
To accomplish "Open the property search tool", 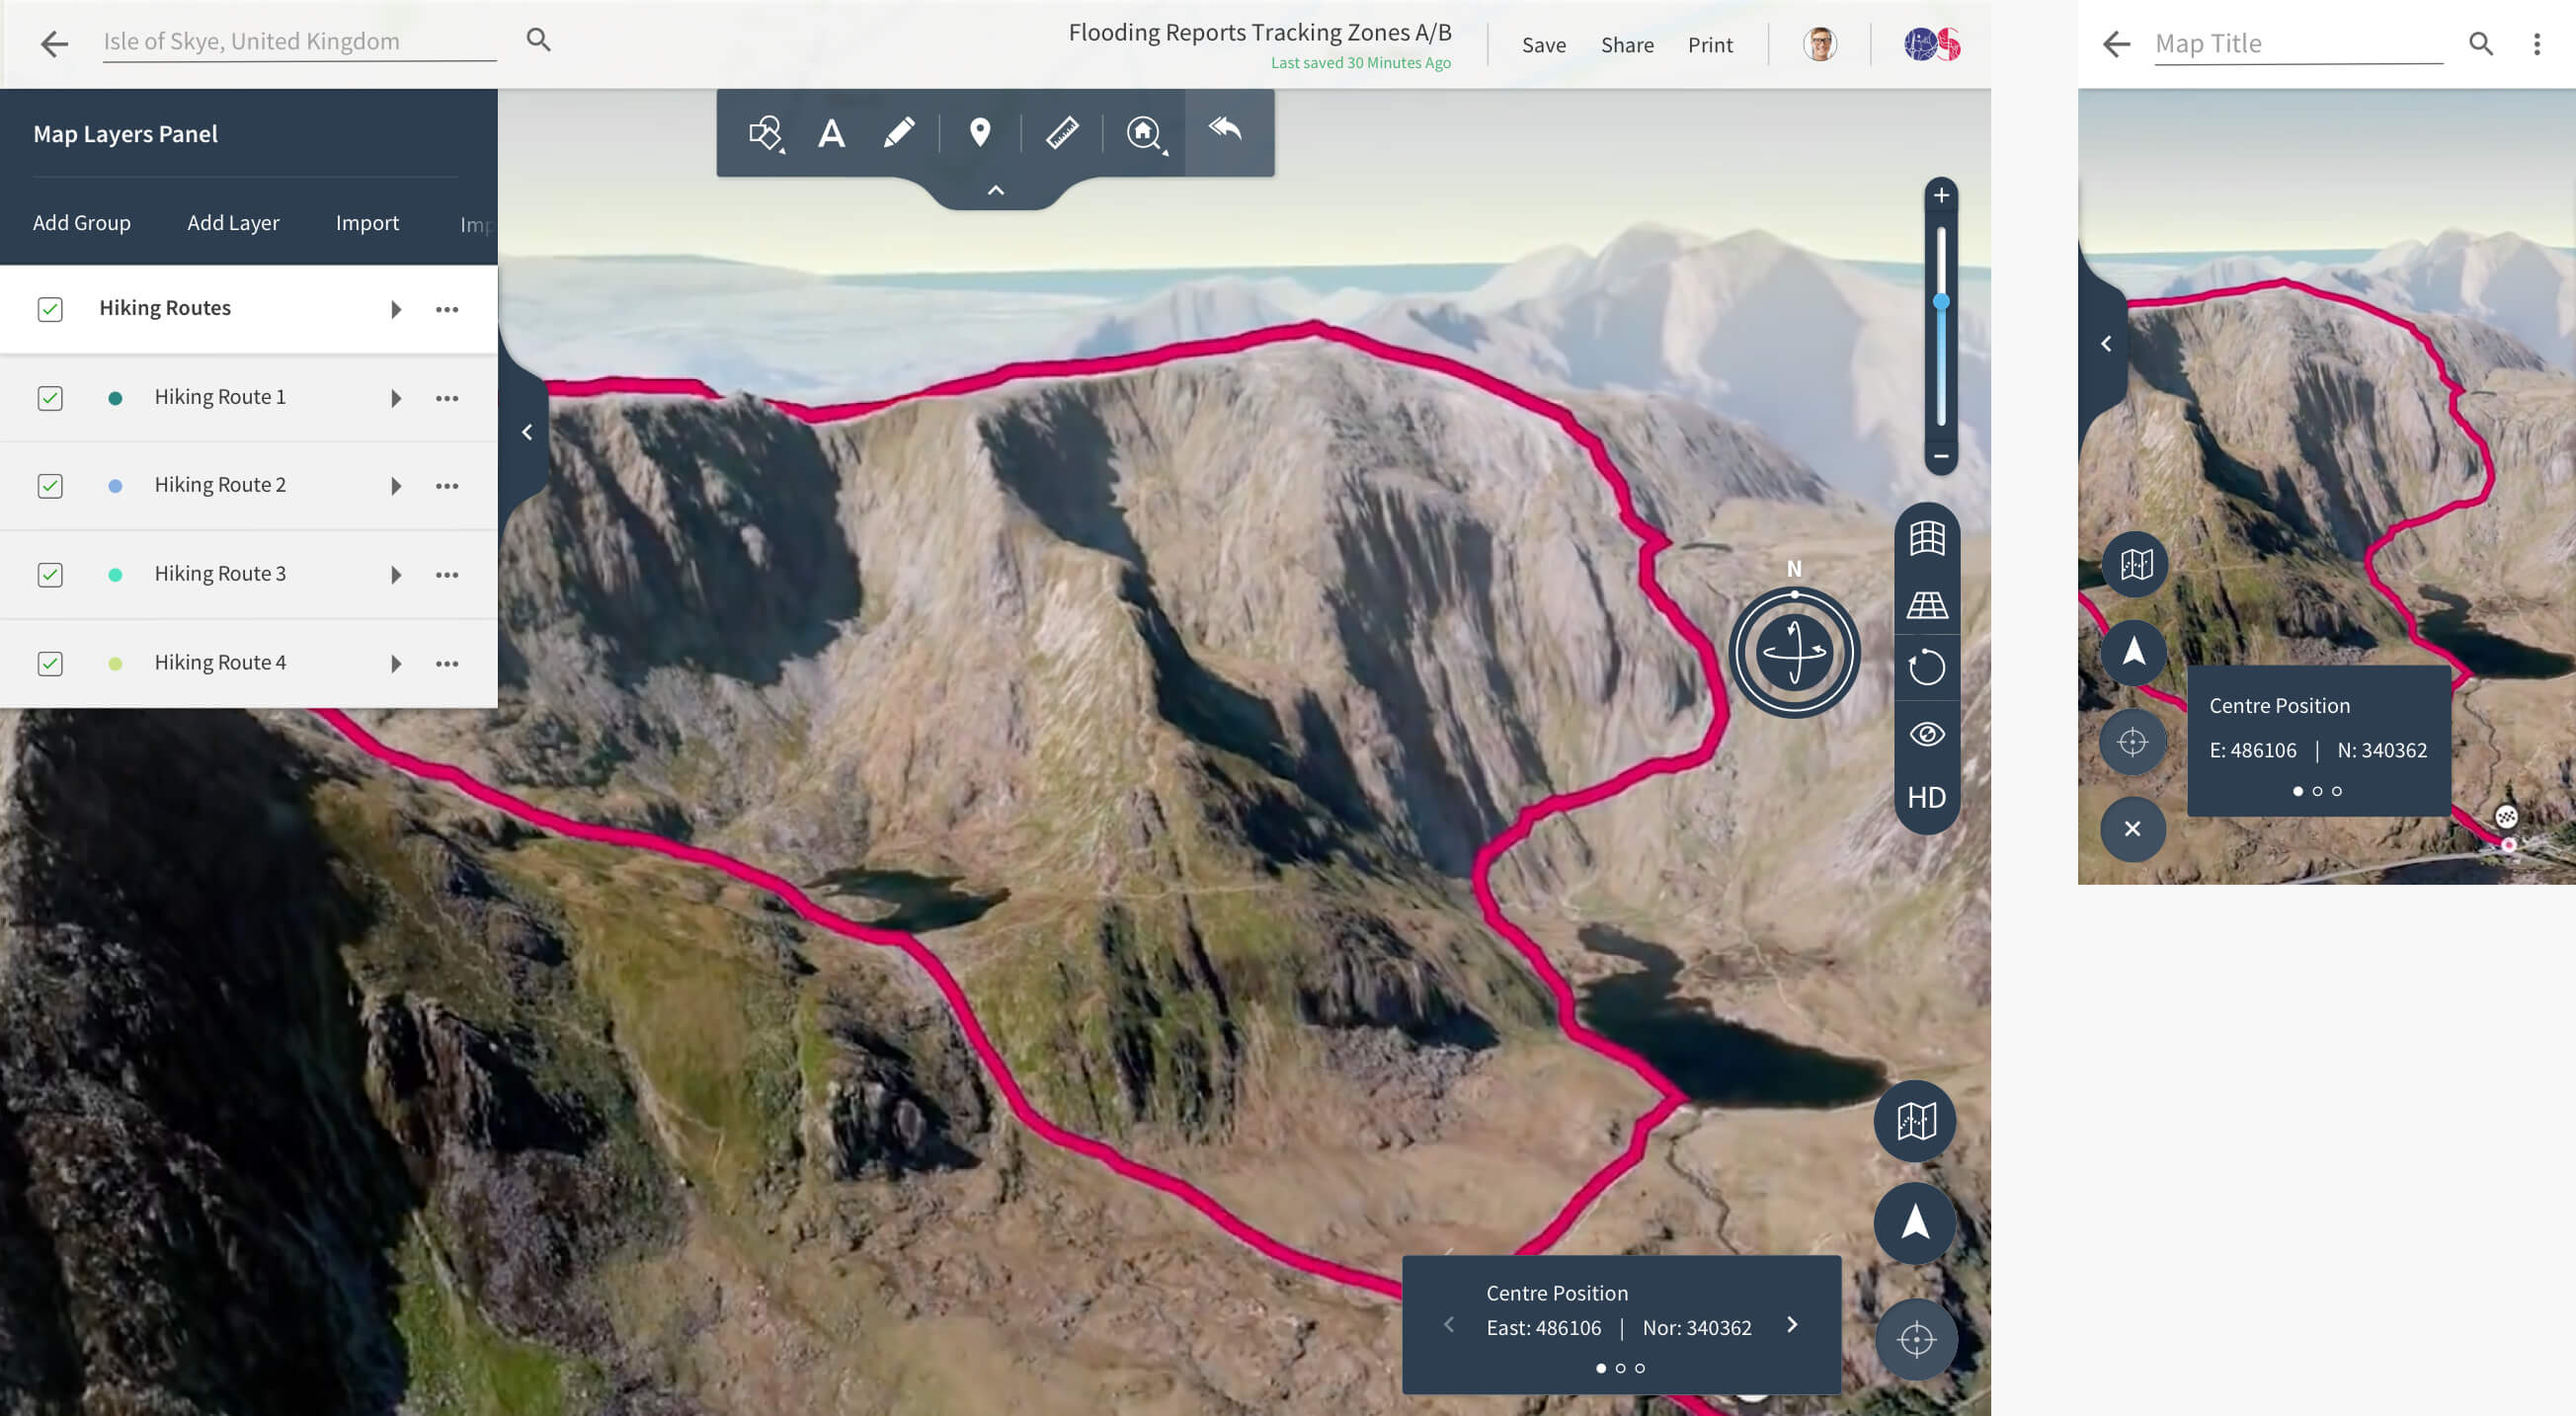I will pyautogui.click(x=1145, y=133).
